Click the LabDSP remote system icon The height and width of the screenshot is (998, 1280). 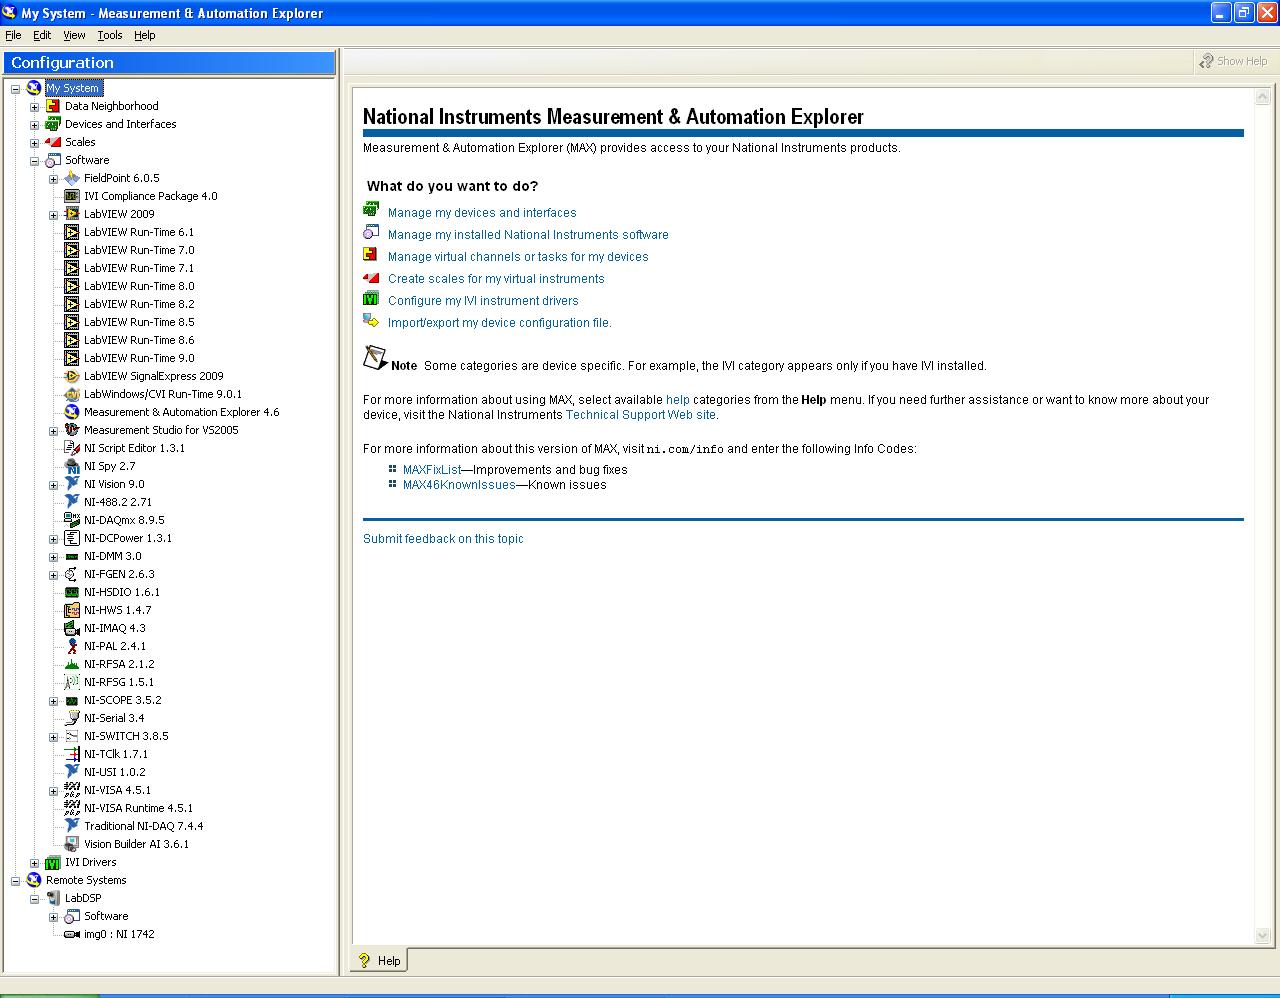point(53,898)
